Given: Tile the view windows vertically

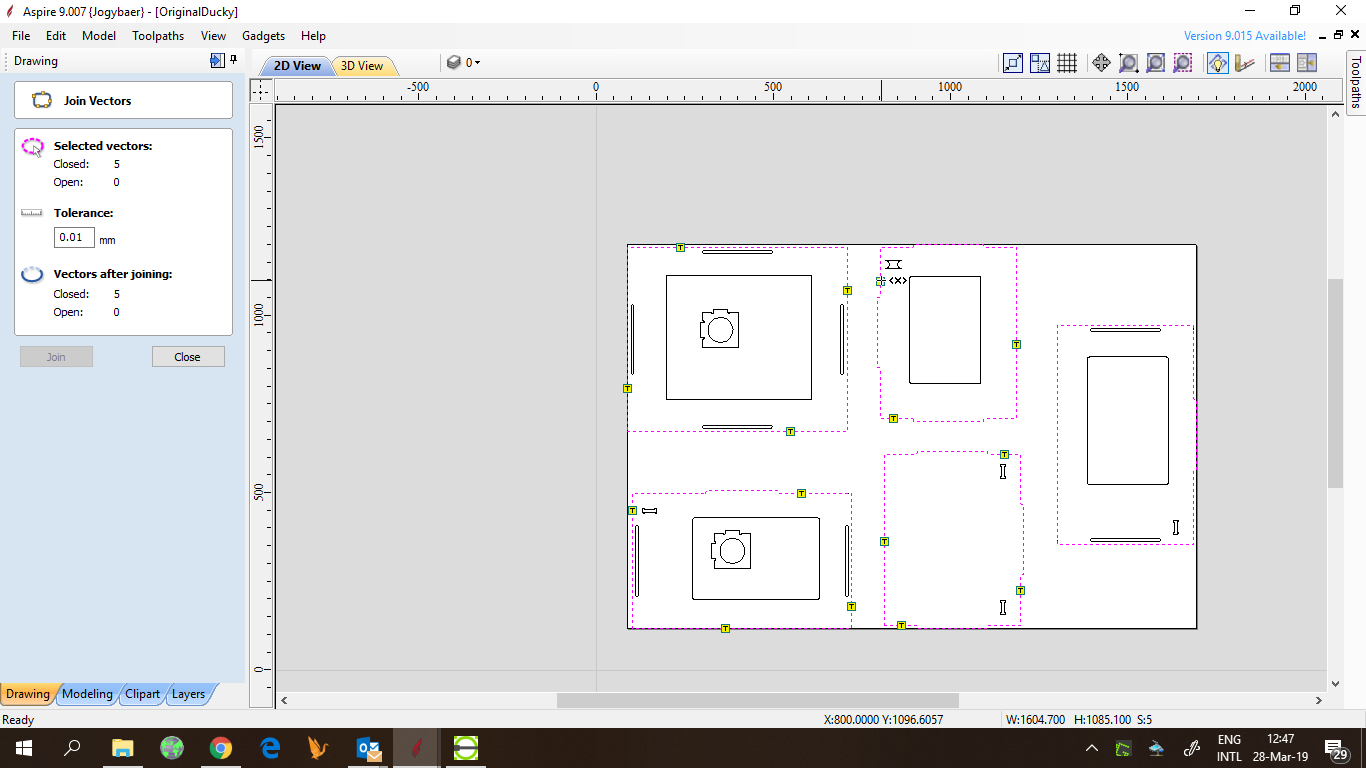Looking at the screenshot, I should (1306, 63).
